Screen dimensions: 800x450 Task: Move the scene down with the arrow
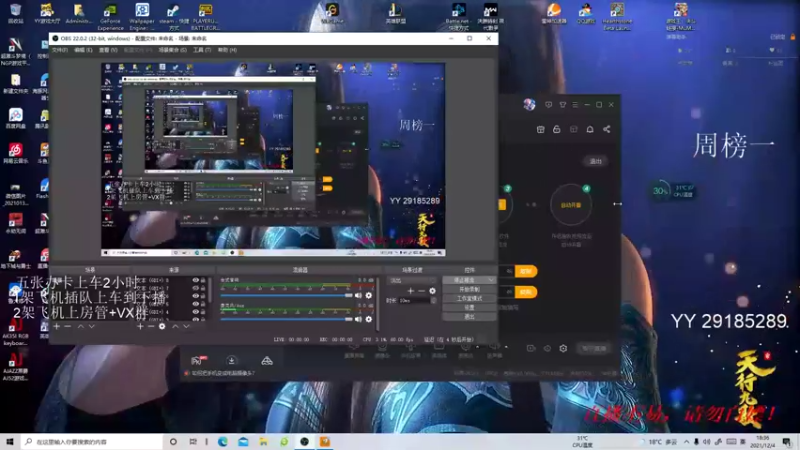(x=92, y=326)
